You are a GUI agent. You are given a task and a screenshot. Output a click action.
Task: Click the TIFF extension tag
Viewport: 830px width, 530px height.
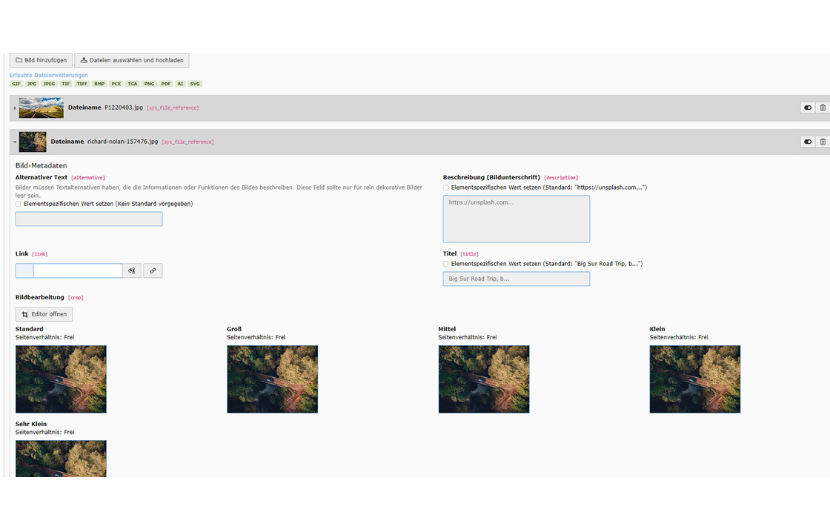(82, 84)
